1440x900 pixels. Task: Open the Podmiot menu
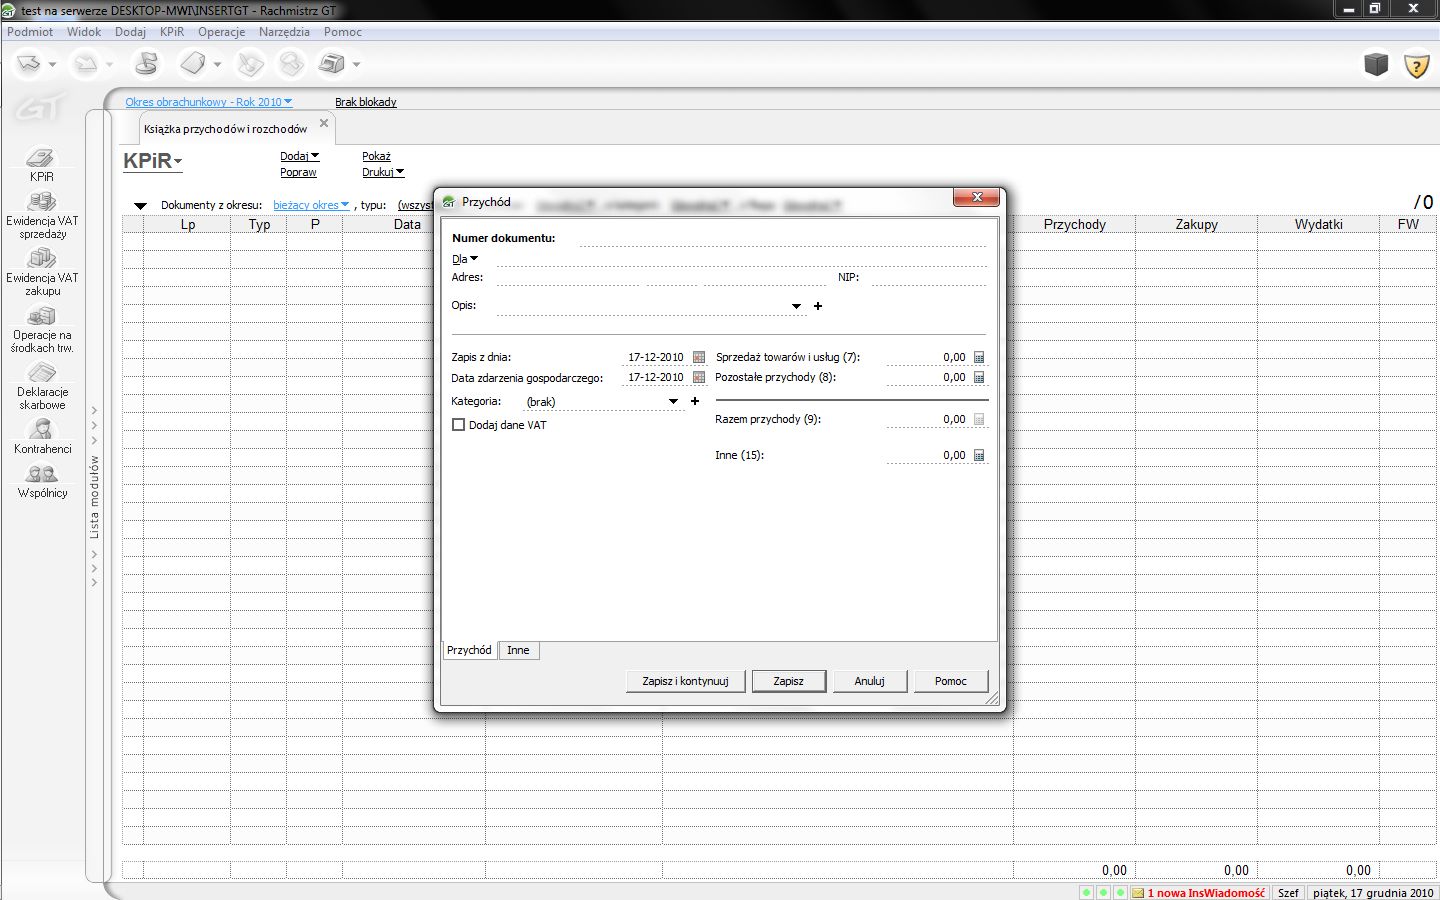30,32
